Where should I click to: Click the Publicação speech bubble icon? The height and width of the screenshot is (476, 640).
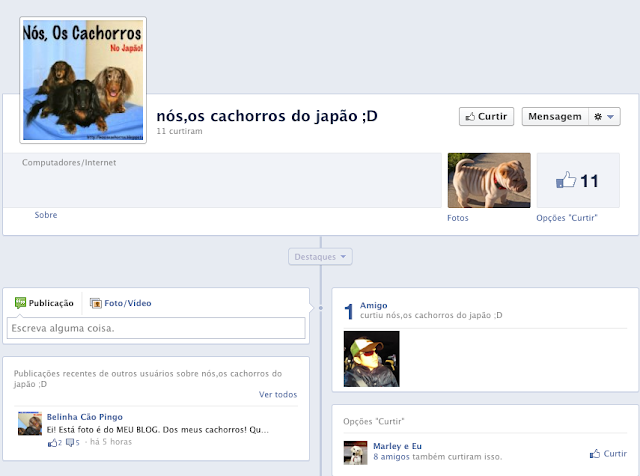click(x=20, y=303)
